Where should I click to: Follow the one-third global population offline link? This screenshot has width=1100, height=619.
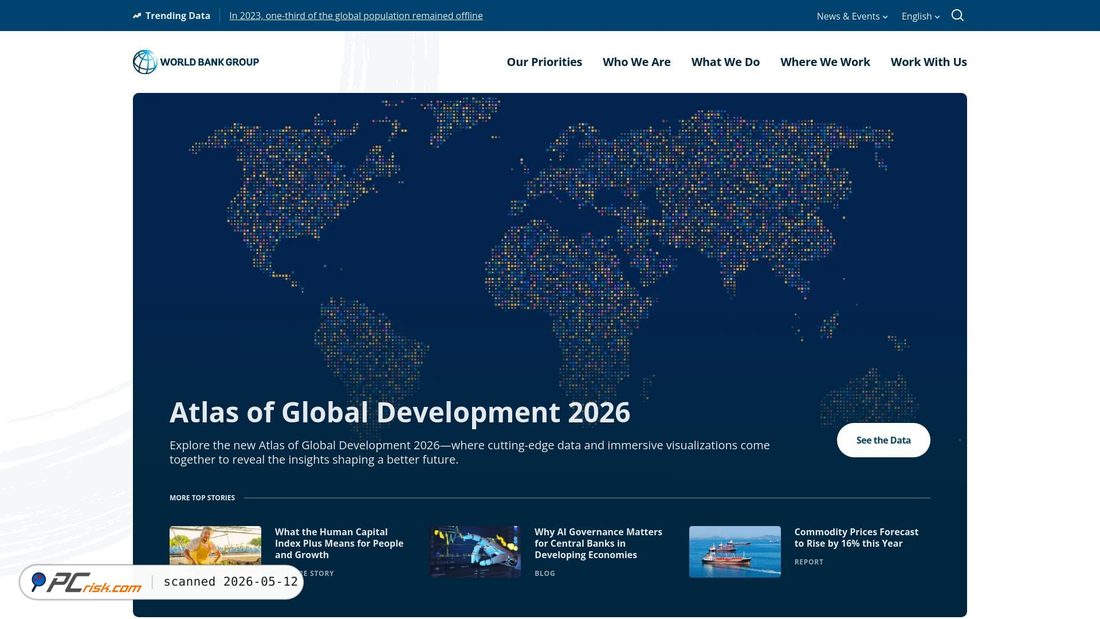click(356, 15)
